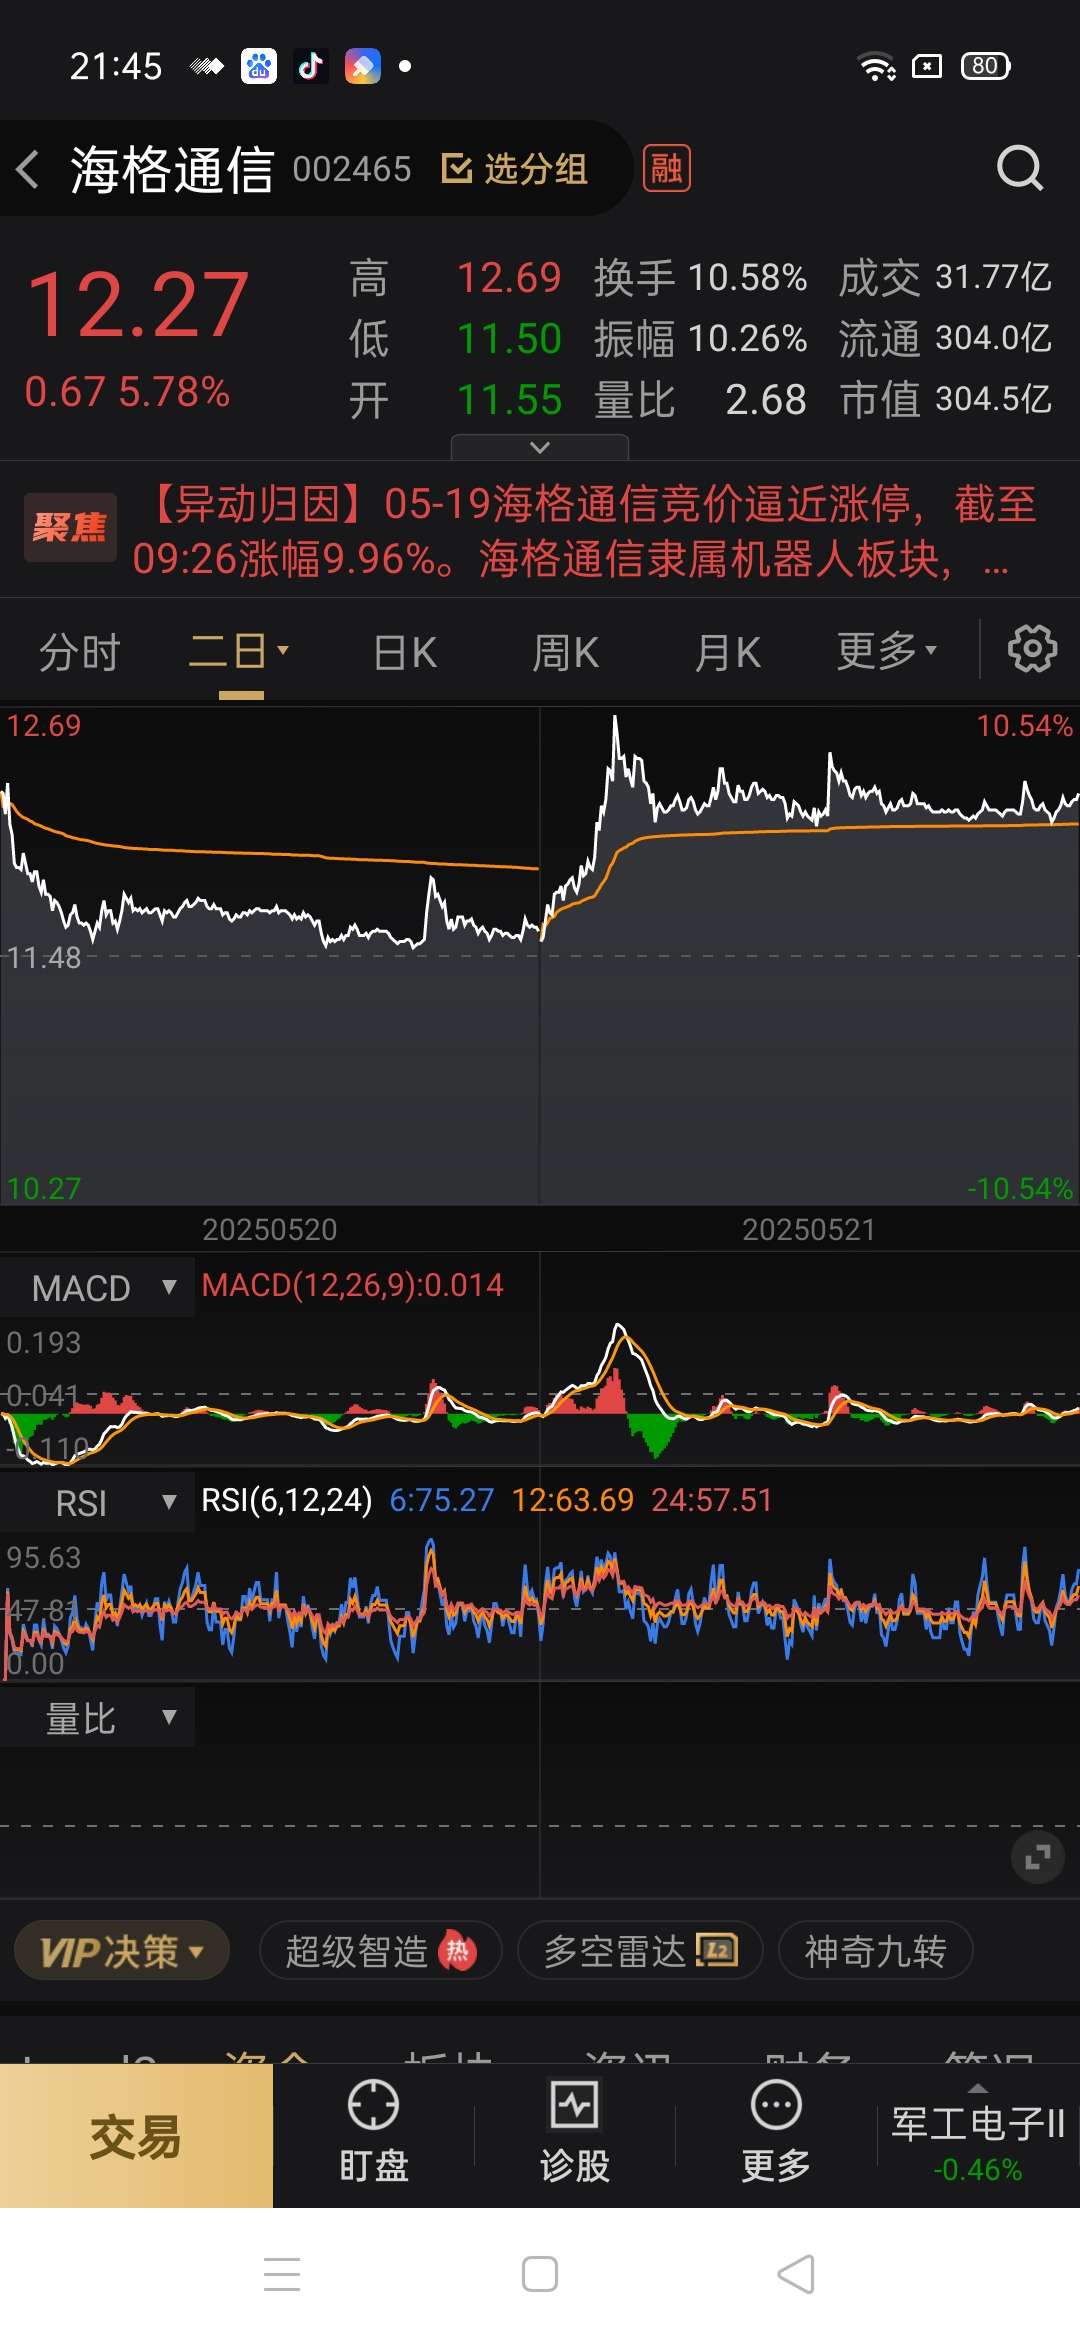The image size is (1080, 2340).
Task: Open 盯盘 watch icon
Action: point(374,2130)
